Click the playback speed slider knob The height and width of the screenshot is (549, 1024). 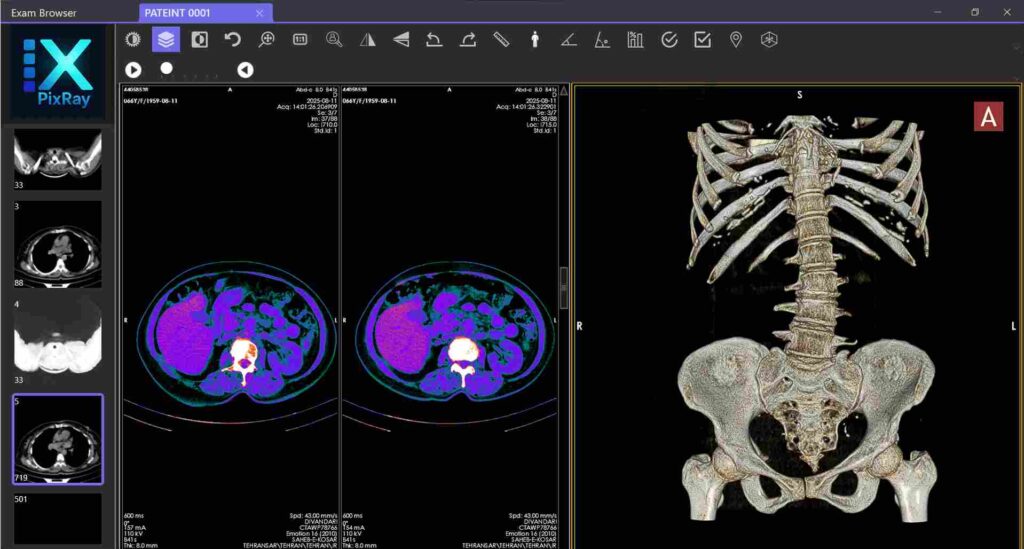pyautogui.click(x=167, y=68)
